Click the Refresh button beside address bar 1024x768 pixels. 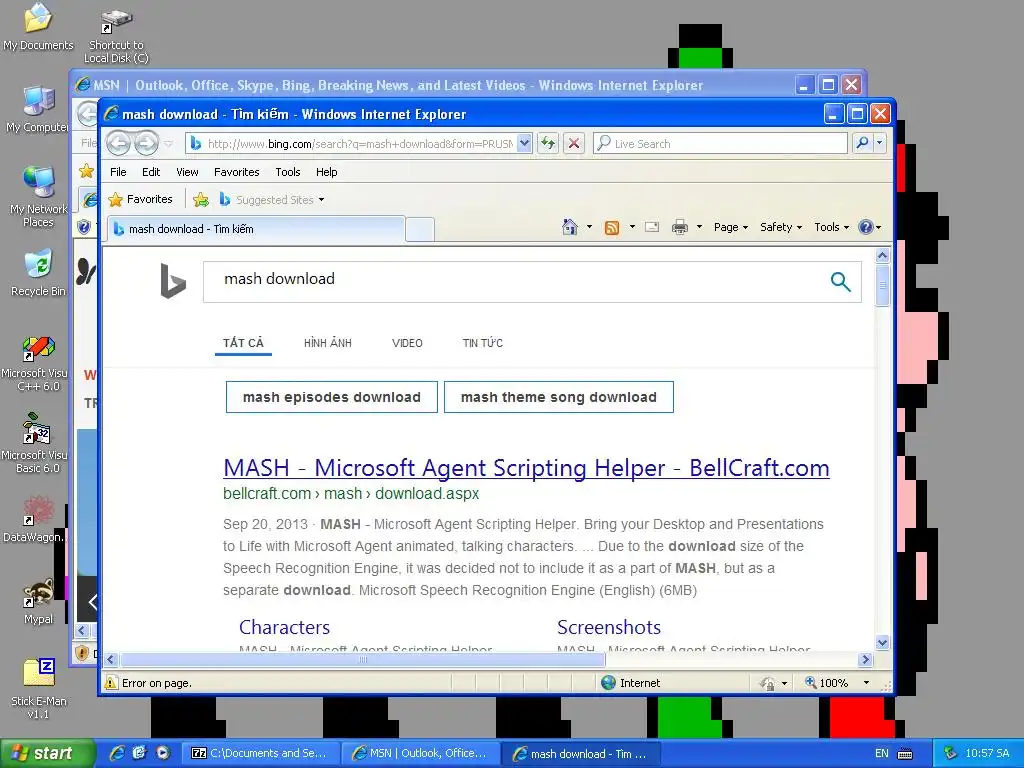click(548, 143)
